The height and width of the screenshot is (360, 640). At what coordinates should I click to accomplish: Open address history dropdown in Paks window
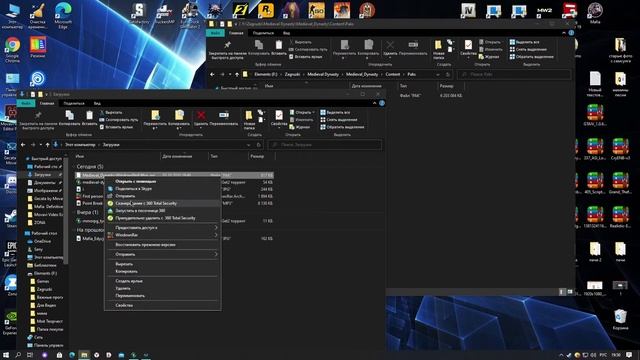438,74
